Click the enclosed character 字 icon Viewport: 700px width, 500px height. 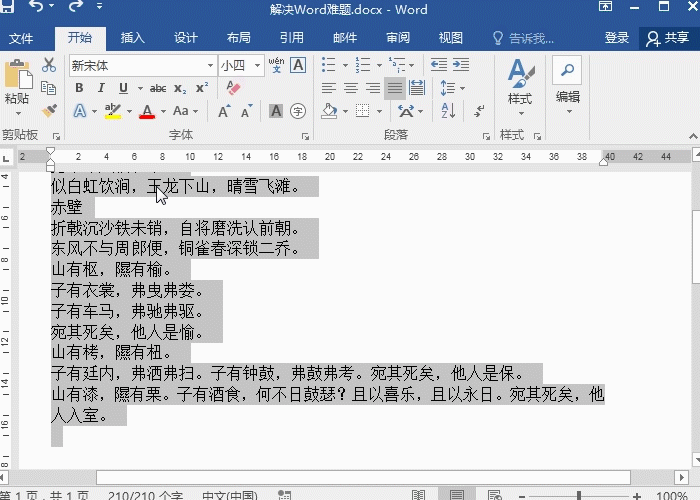[298, 111]
